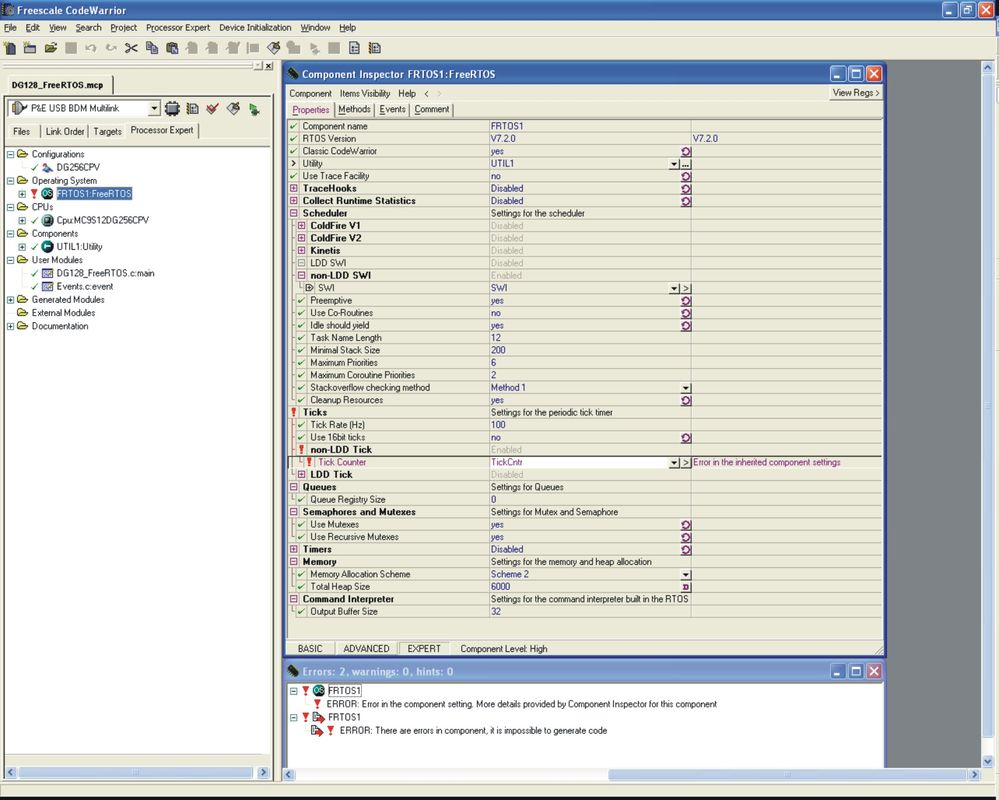
Task: Toggle Use 16bit ticks setting
Action: (x=686, y=438)
